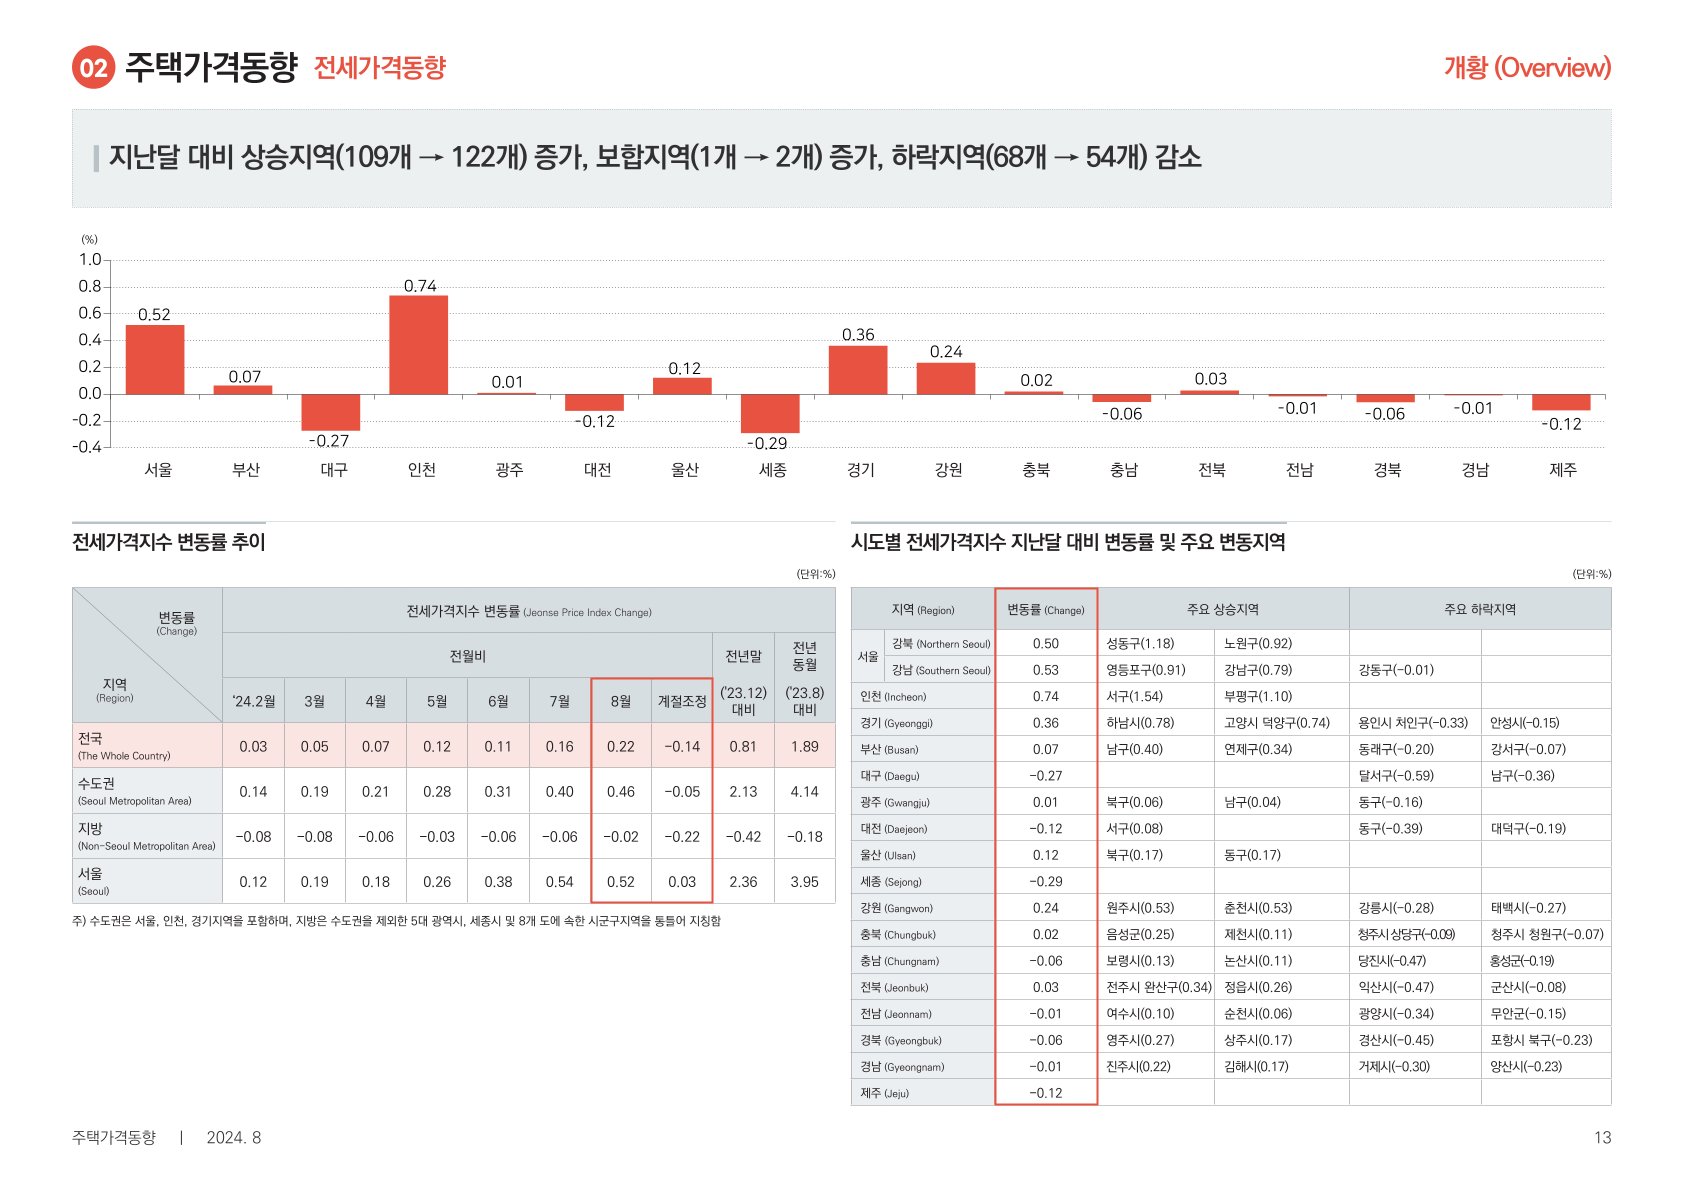The height and width of the screenshot is (1190, 1683).
Task: Click the 전세가격동향 red subtitle
Action: pos(379,68)
